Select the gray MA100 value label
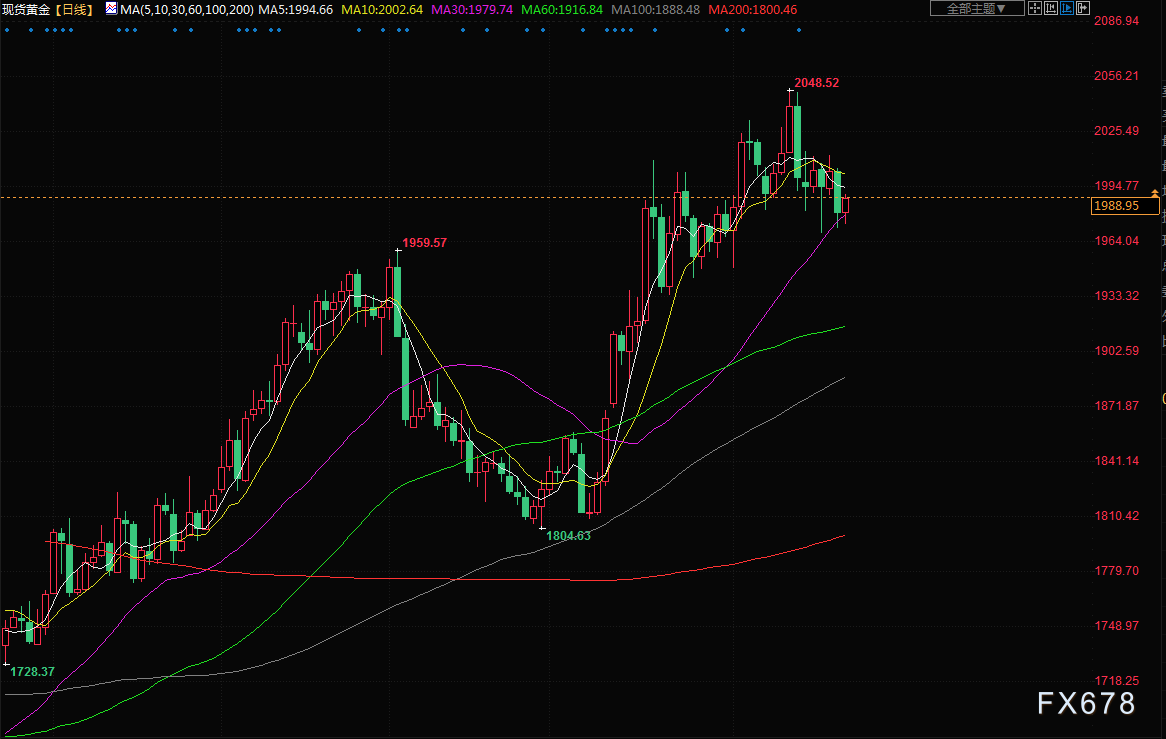1166x739 pixels. 655,10
